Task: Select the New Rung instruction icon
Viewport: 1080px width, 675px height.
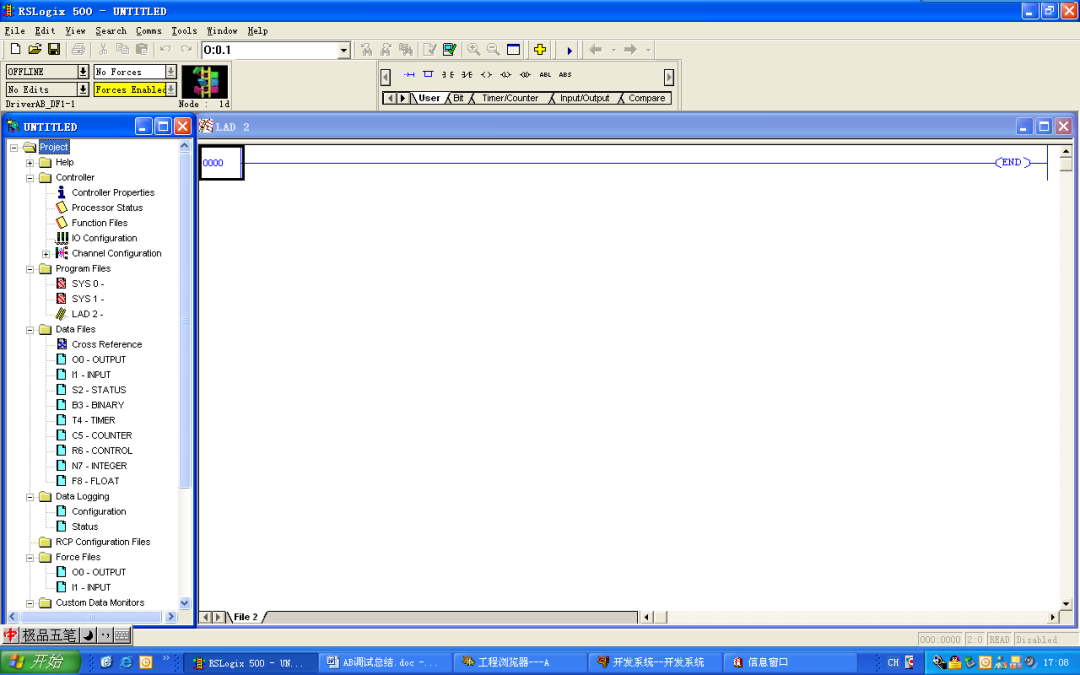Action: (410, 74)
